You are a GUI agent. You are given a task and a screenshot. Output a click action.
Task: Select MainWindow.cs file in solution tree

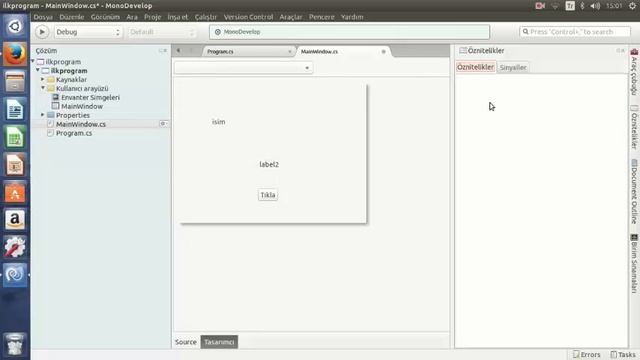pos(81,124)
